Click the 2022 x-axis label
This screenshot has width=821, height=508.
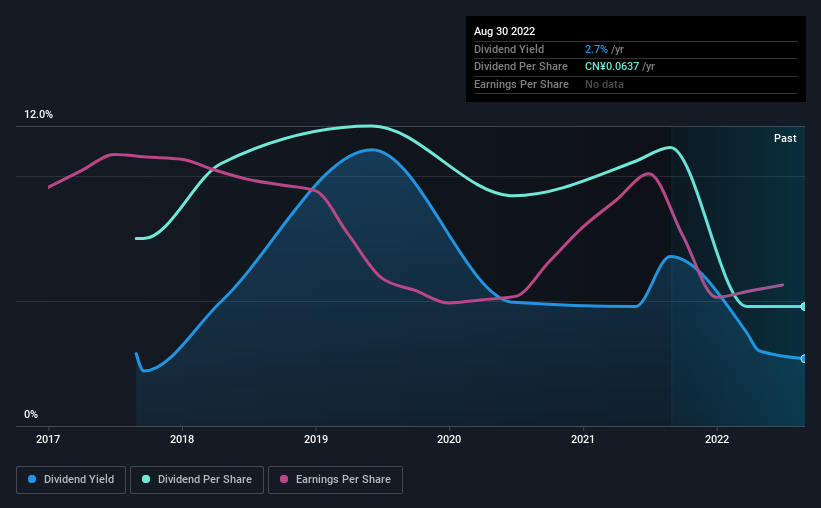click(717, 439)
